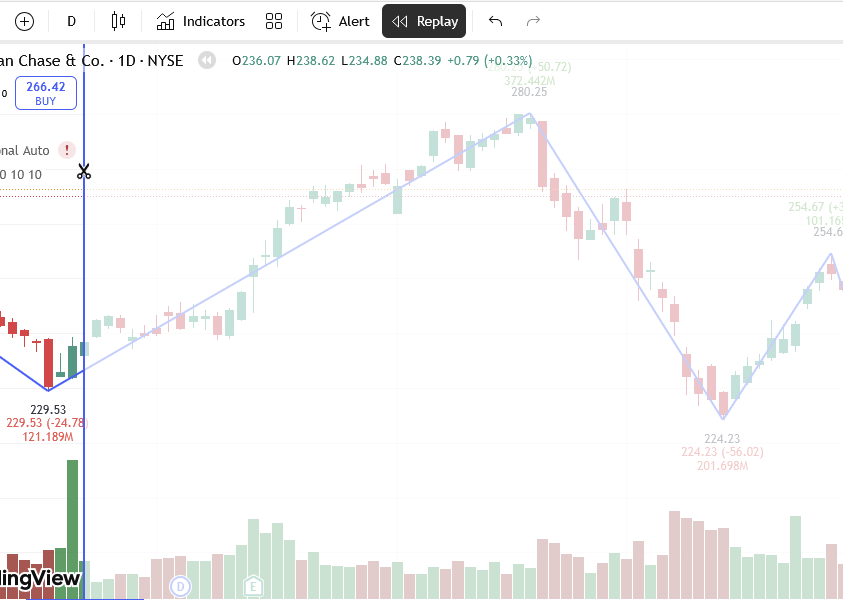Click the earnings E marker on the timeline
Image resolution: width=843 pixels, height=600 pixels.
tap(253, 587)
